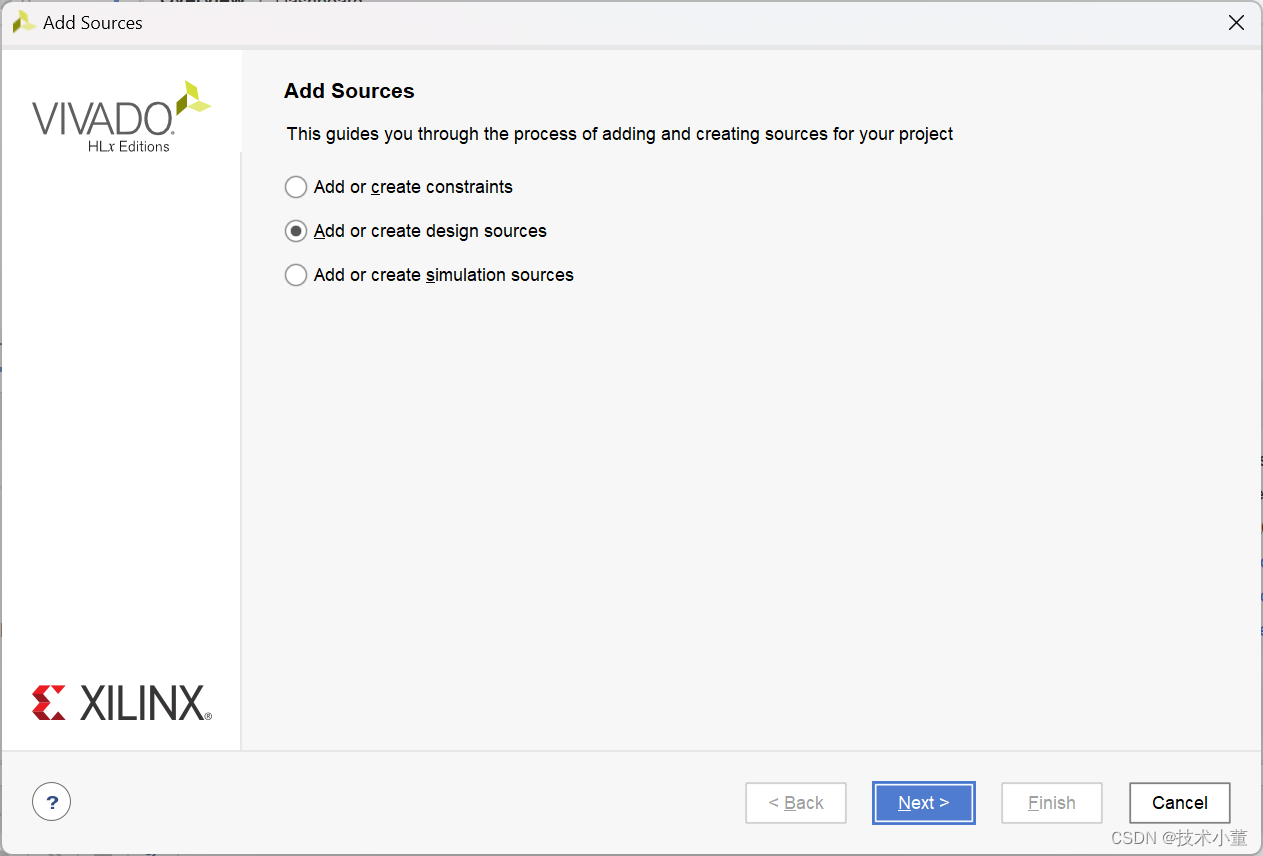Click the wizard description sentence

click(620, 134)
